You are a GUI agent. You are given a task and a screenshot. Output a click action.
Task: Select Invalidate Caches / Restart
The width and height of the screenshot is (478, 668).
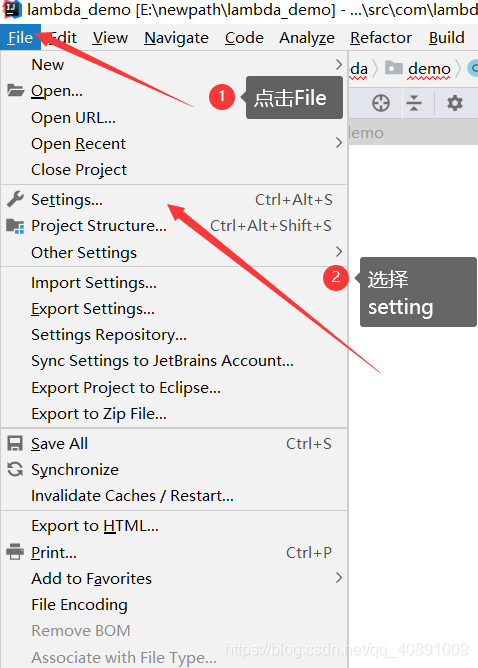tap(132, 496)
